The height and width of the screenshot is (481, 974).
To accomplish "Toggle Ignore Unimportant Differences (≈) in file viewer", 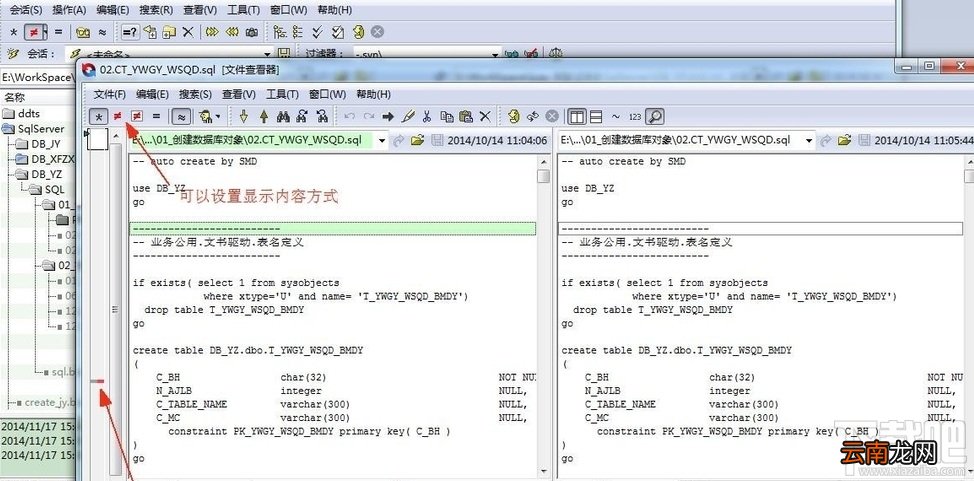I will coord(181,116).
